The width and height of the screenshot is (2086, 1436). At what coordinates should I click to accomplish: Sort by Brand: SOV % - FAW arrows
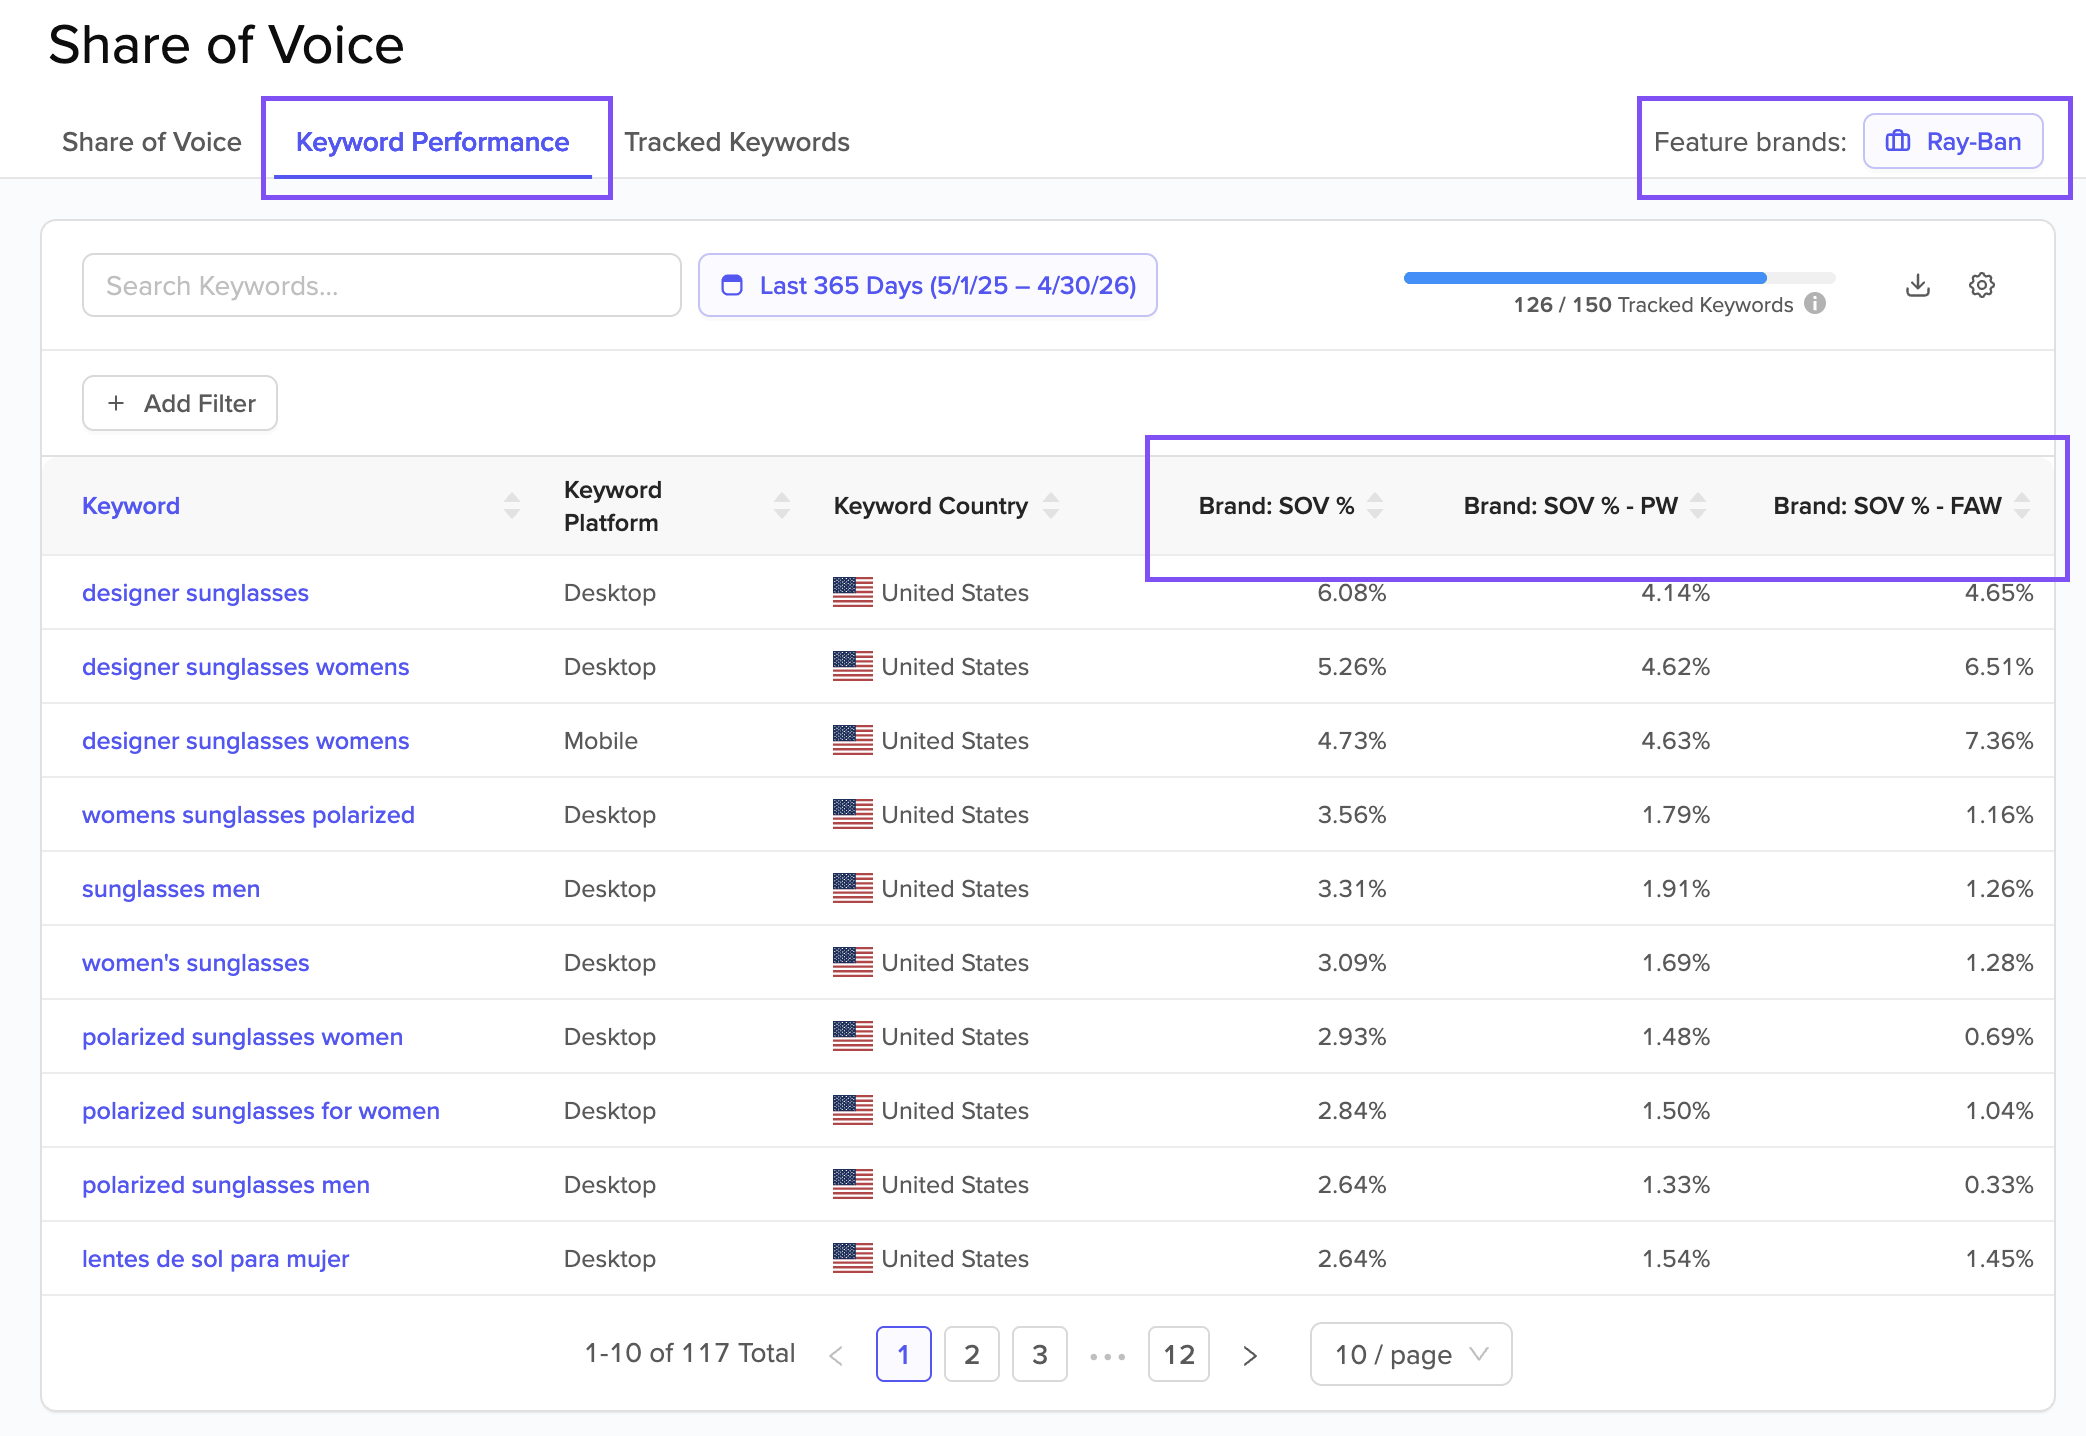(2021, 505)
